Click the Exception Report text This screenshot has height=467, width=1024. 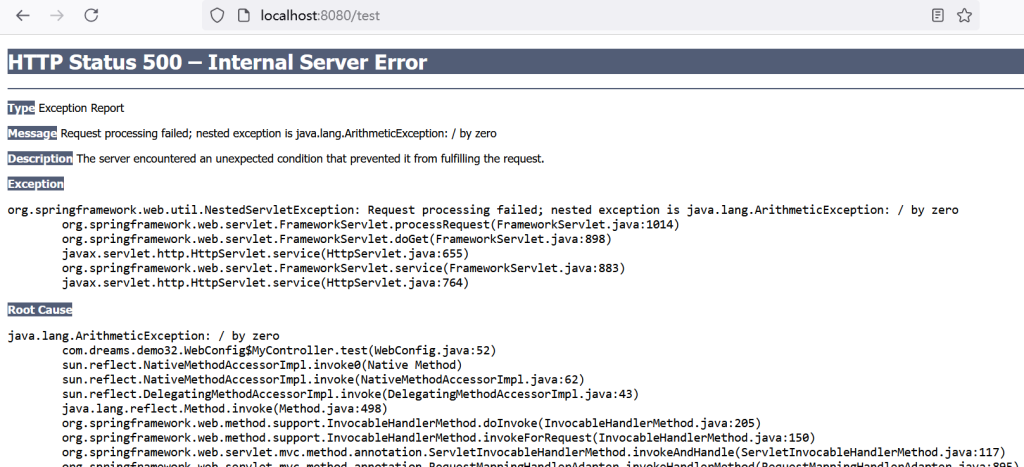pyautogui.click(x=82, y=108)
